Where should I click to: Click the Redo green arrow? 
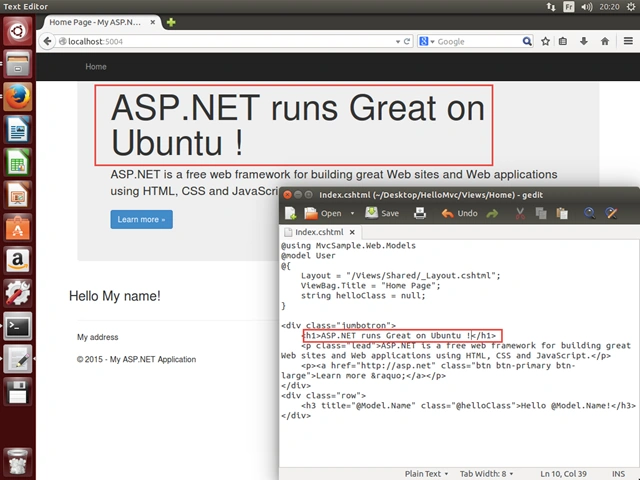coord(492,213)
